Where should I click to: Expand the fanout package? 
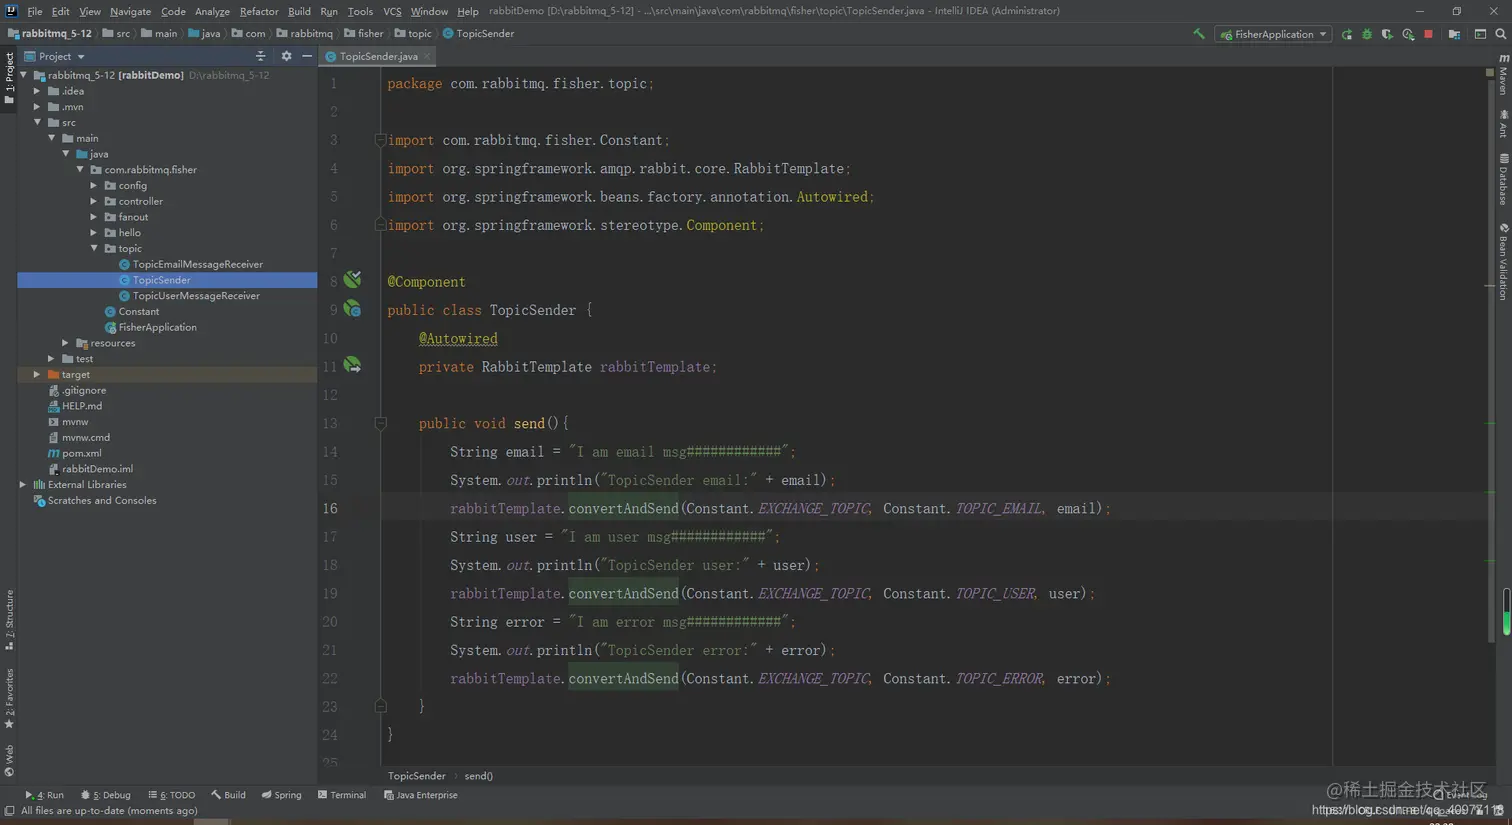[x=94, y=217]
